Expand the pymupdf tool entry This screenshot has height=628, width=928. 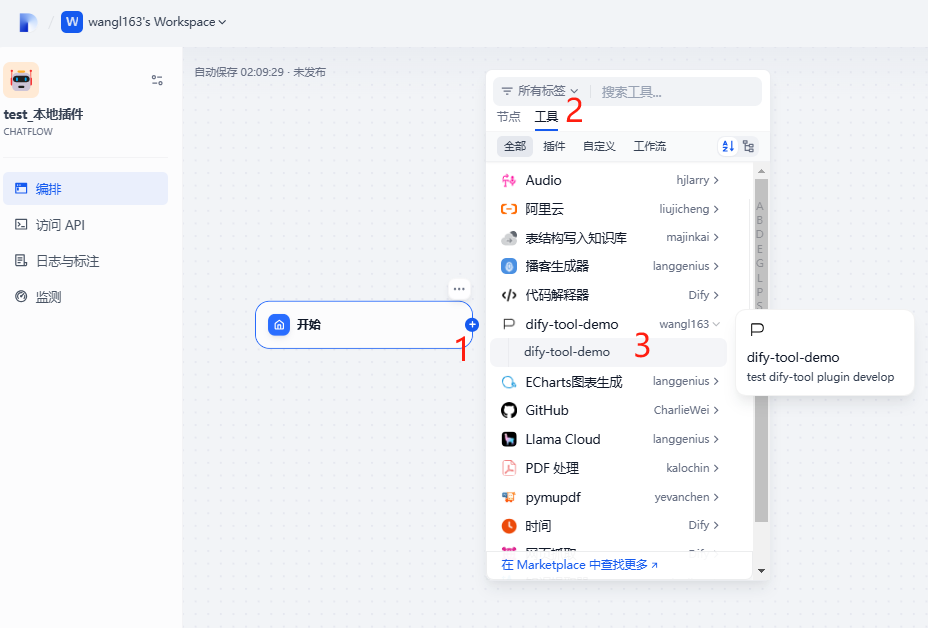(x=610, y=497)
